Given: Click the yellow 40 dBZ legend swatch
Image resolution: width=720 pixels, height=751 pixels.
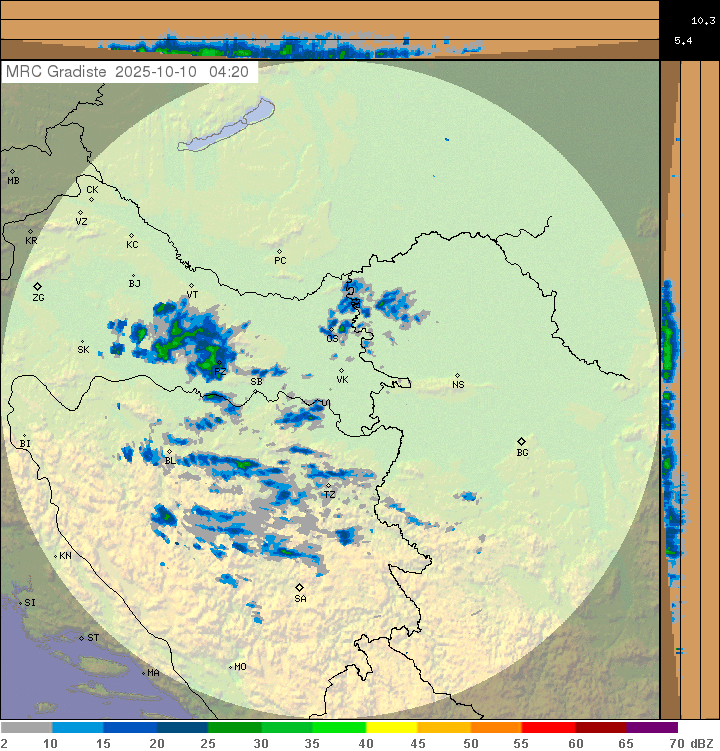Looking at the screenshot, I should 391,727.
